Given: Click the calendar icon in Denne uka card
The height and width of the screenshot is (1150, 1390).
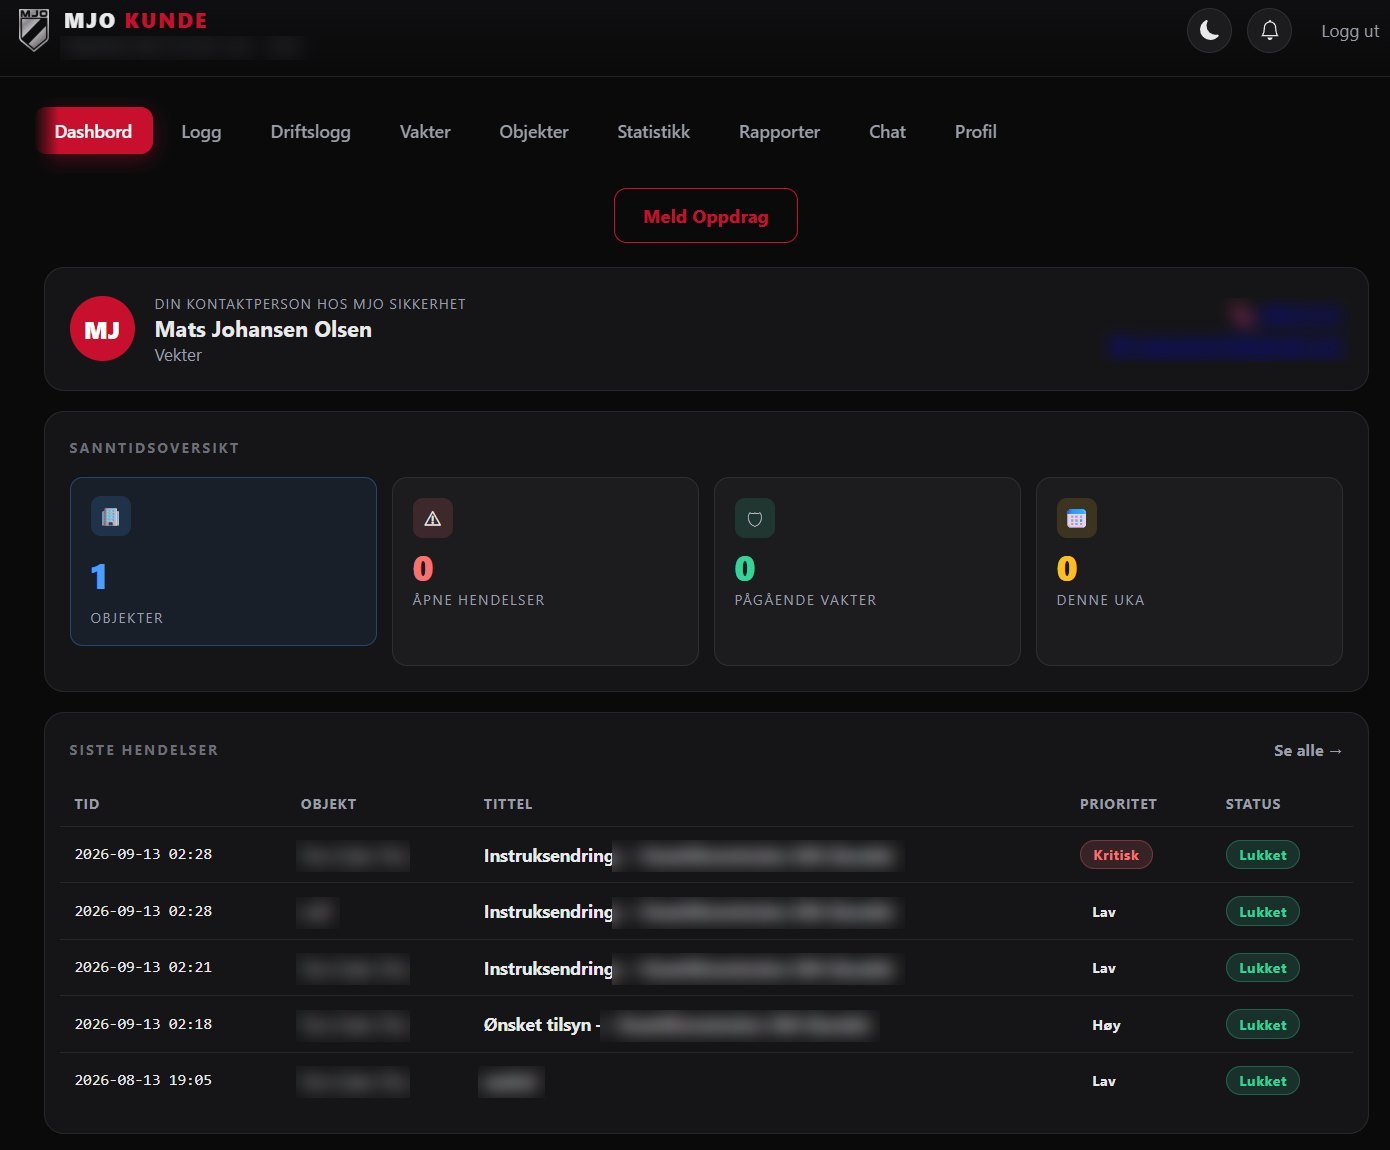Looking at the screenshot, I should pyautogui.click(x=1077, y=518).
